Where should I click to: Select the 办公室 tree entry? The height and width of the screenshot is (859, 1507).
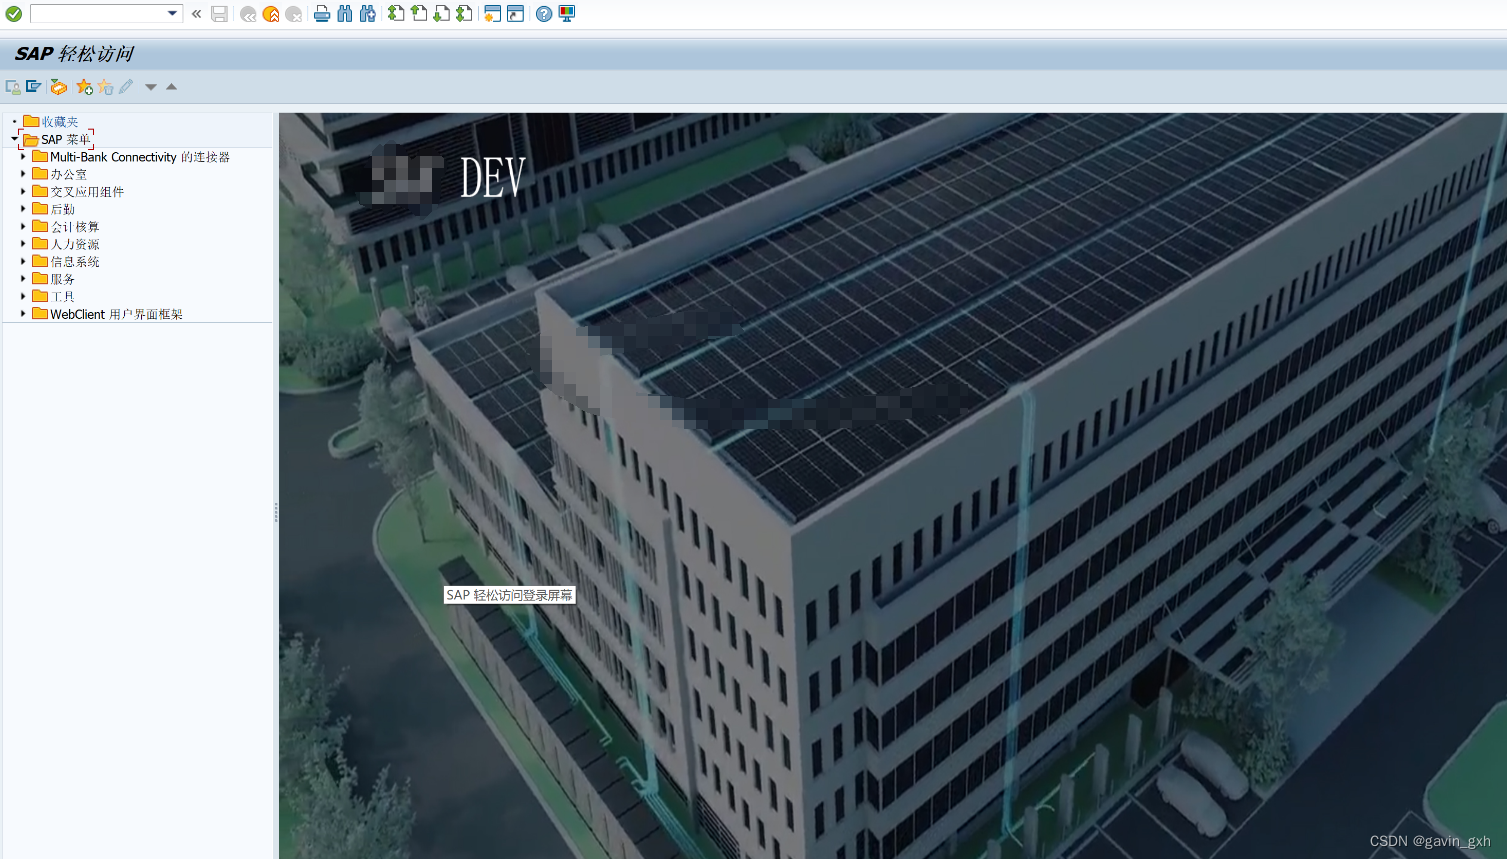coord(60,174)
